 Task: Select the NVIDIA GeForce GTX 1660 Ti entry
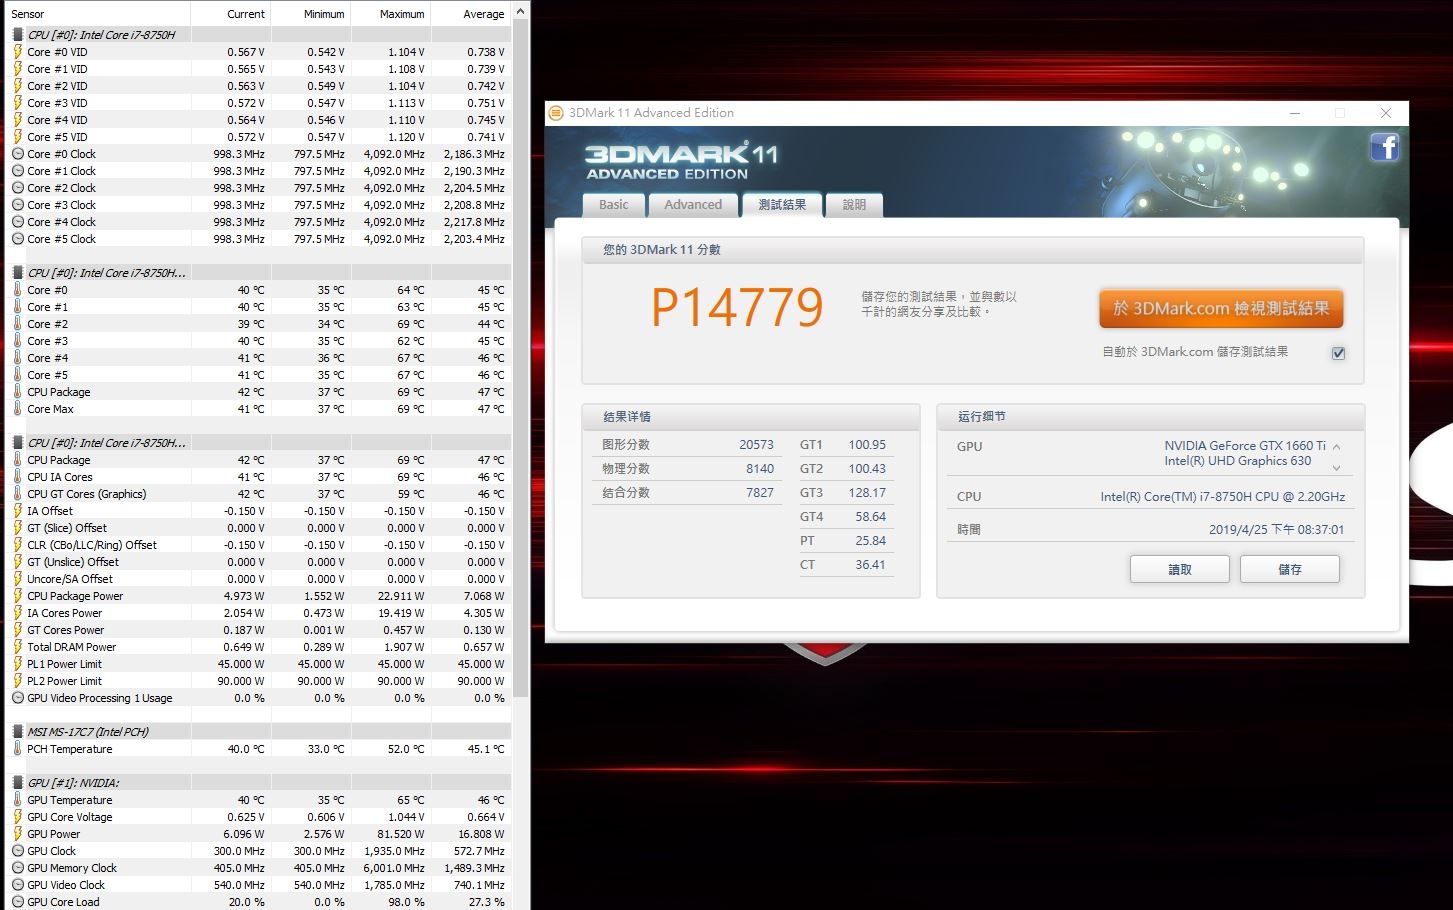click(1245, 446)
